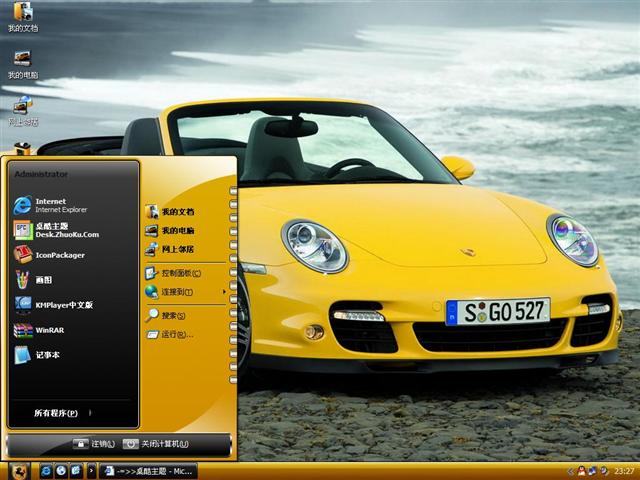Screen dimensions: 640x480
Task: Expand the quick launch overflow chevron
Action: (91, 470)
